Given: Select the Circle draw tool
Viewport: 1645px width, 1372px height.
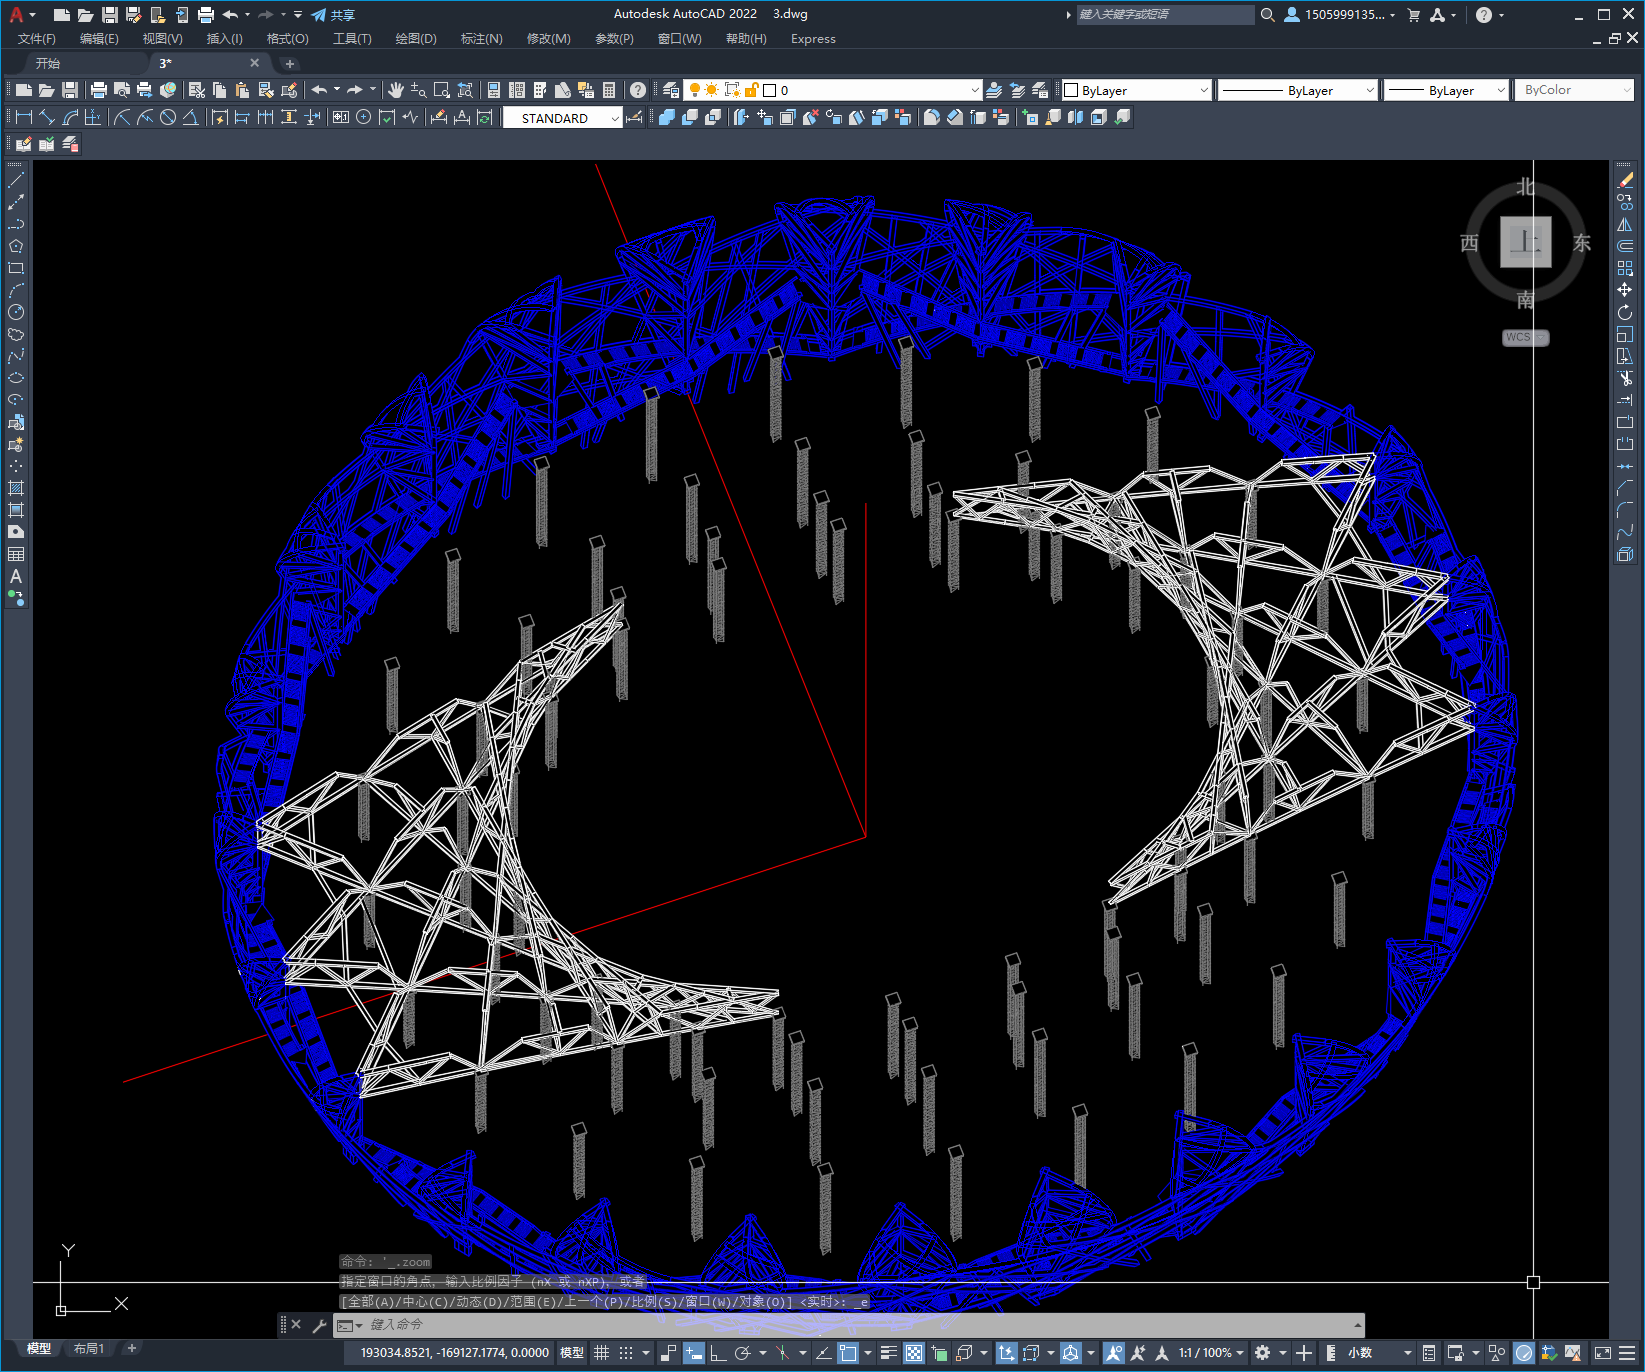Looking at the screenshot, I should pos(16,313).
